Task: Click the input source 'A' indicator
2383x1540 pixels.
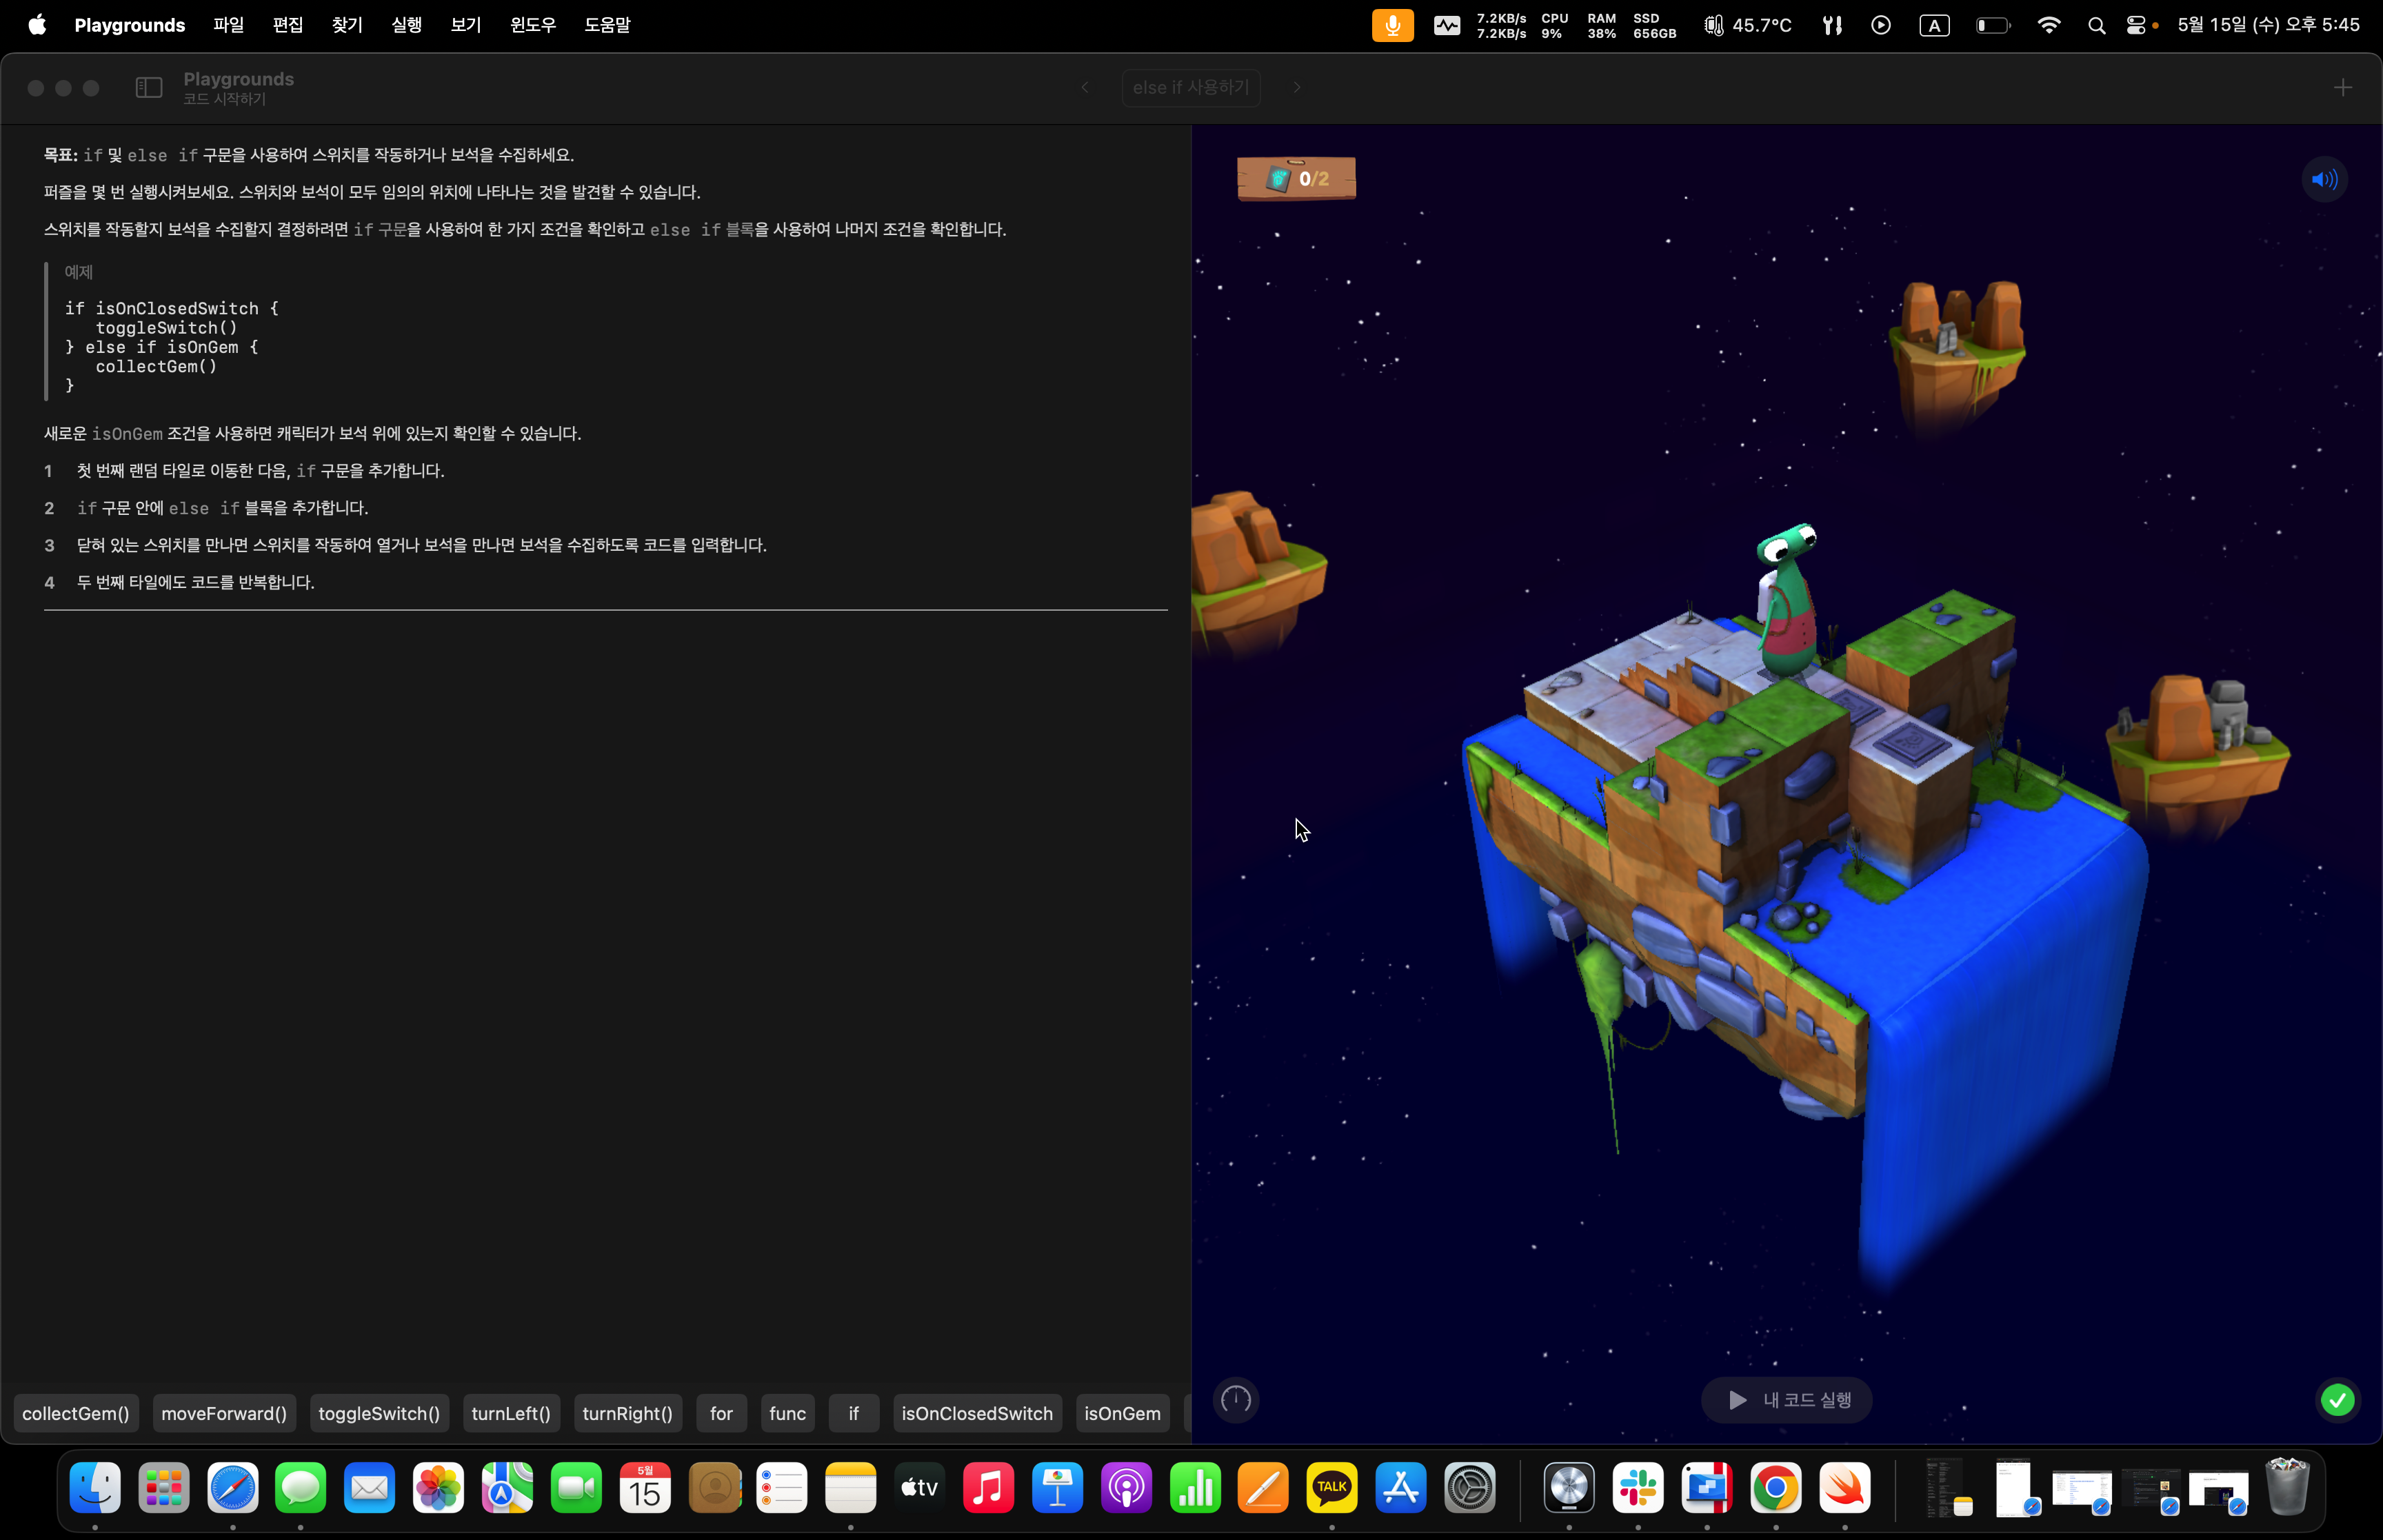Action: coord(1935,26)
